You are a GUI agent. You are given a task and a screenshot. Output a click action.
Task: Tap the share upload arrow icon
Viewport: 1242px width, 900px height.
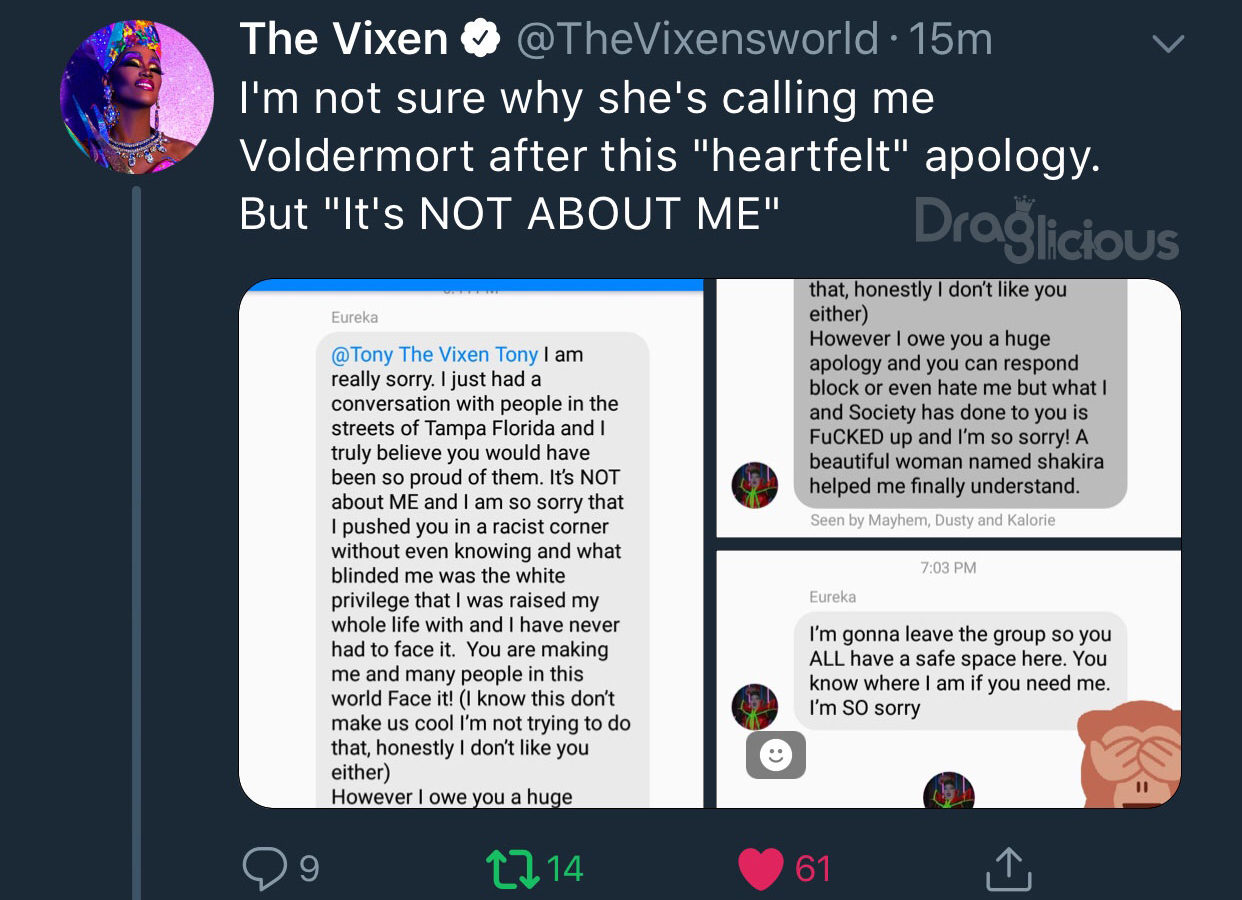click(x=1008, y=868)
